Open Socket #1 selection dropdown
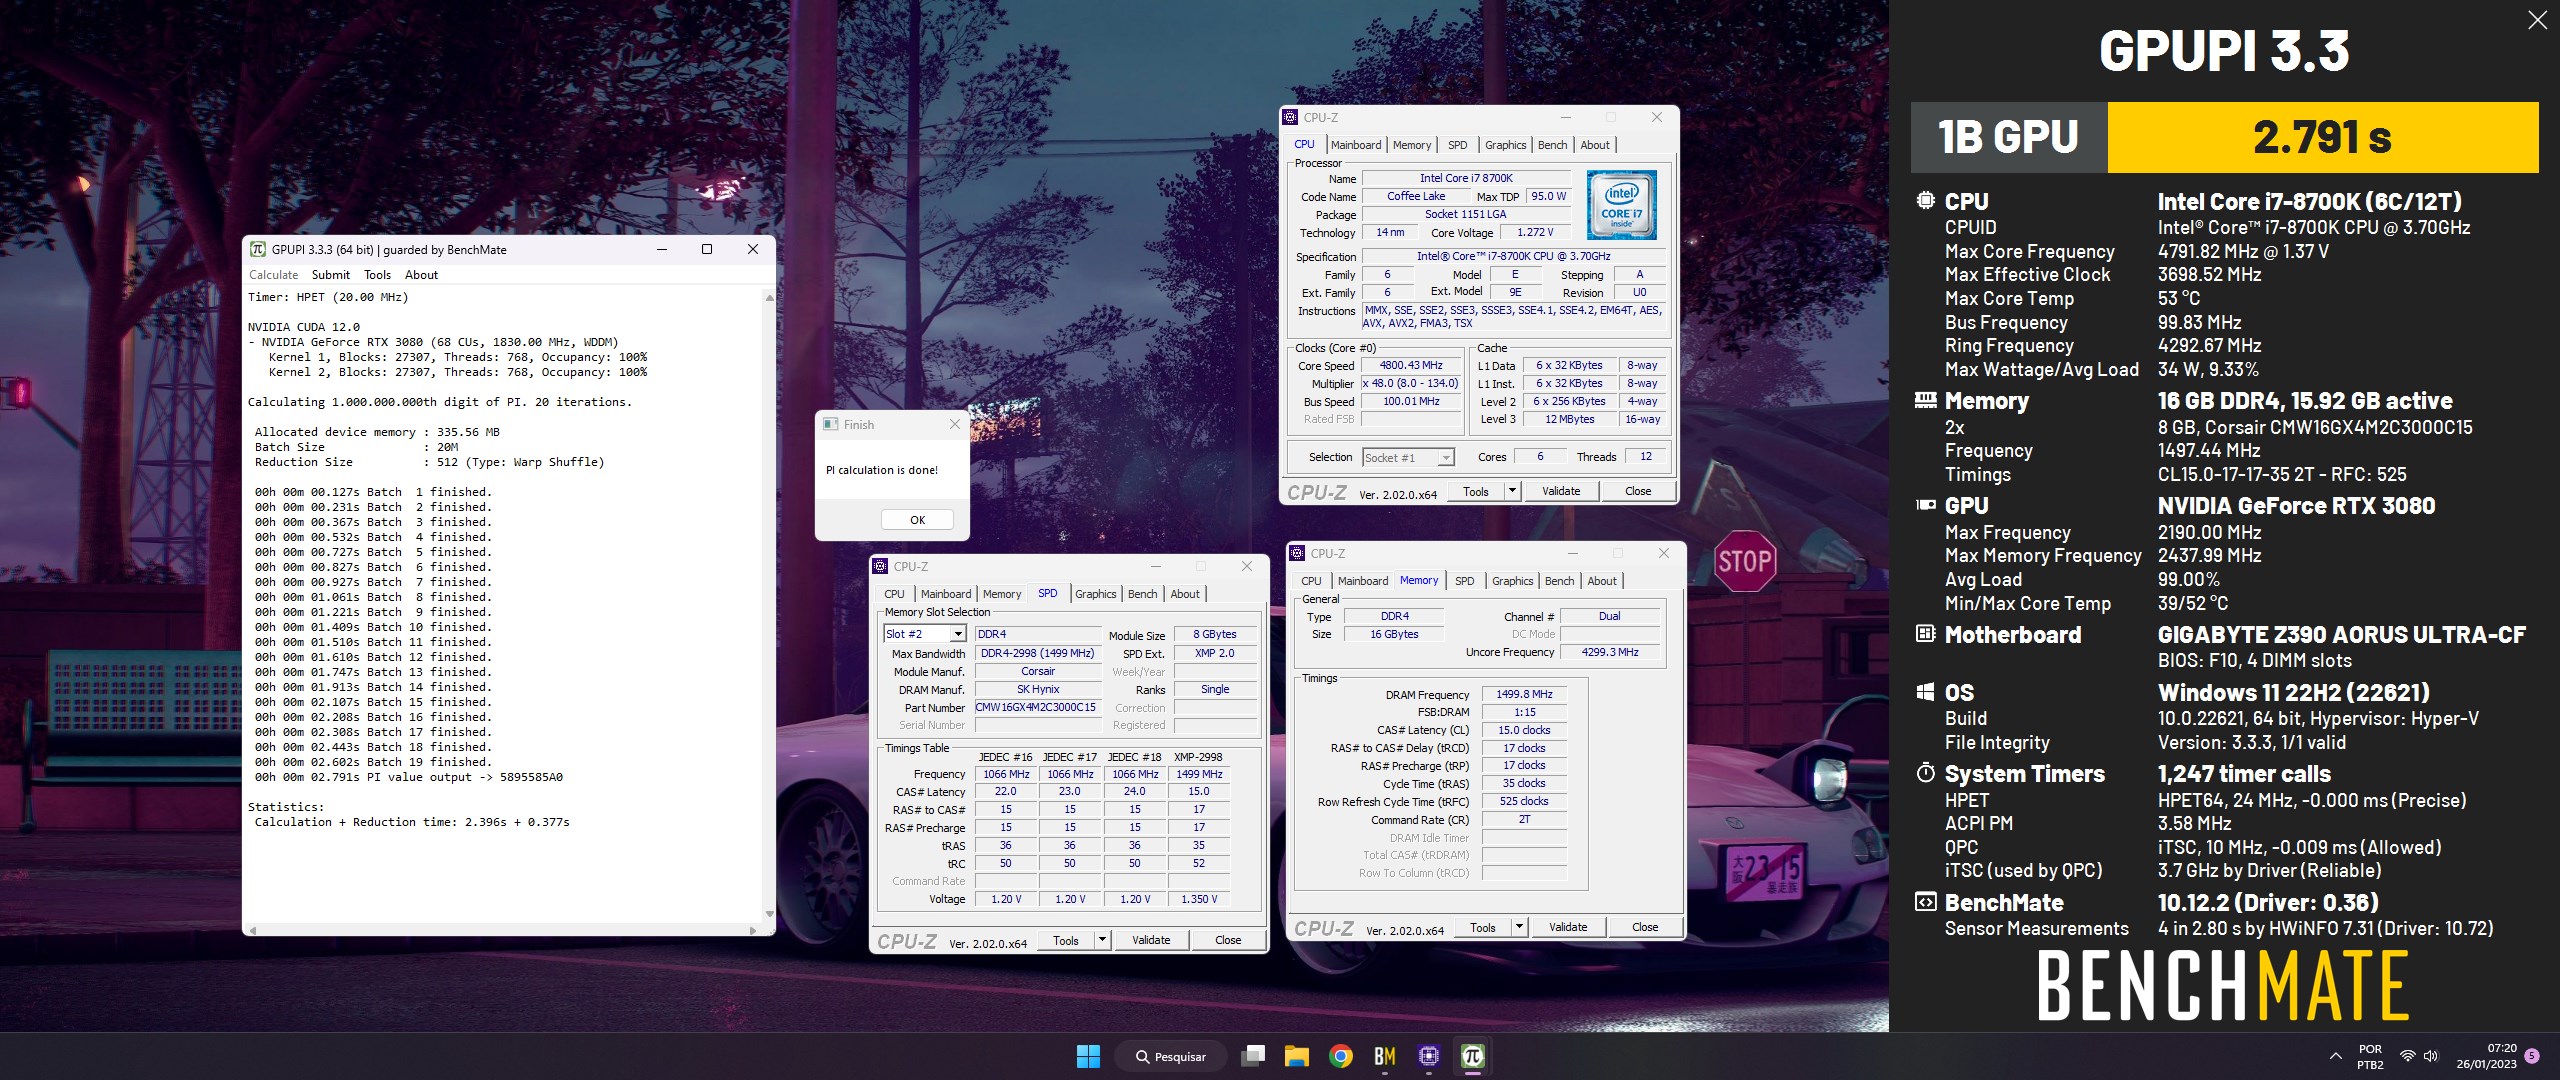 coord(1408,458)
